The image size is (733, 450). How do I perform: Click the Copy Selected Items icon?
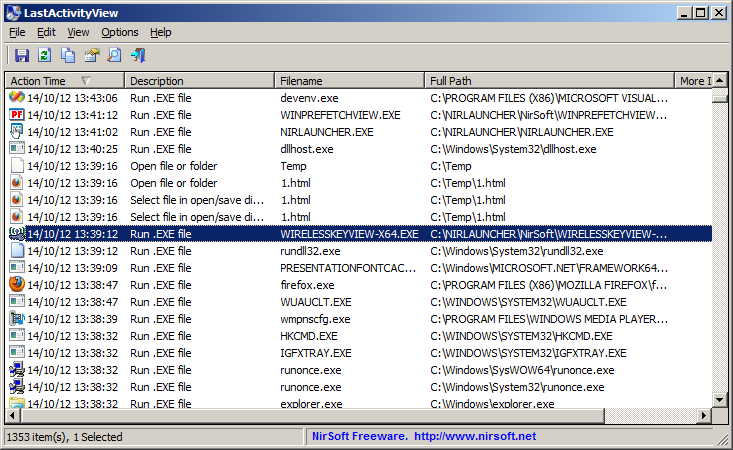click(68, 56)
